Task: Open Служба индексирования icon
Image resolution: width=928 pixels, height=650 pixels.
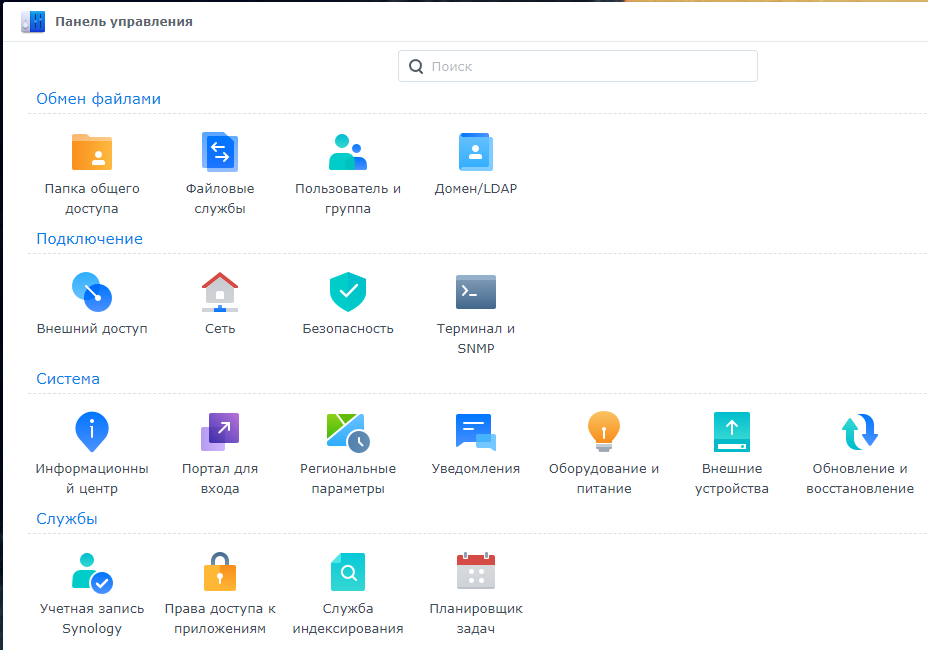Action: coord(348,572)
